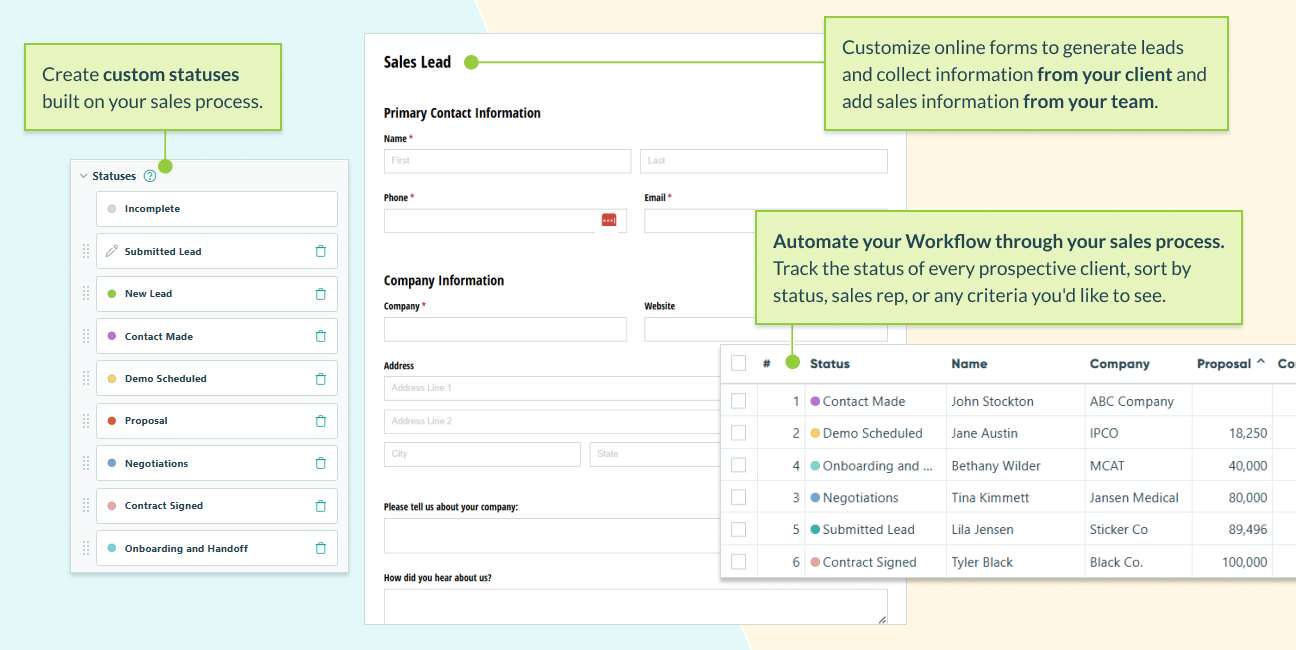Delete the Demo Scheduled status
The image size is (1296, 650).
323,378
